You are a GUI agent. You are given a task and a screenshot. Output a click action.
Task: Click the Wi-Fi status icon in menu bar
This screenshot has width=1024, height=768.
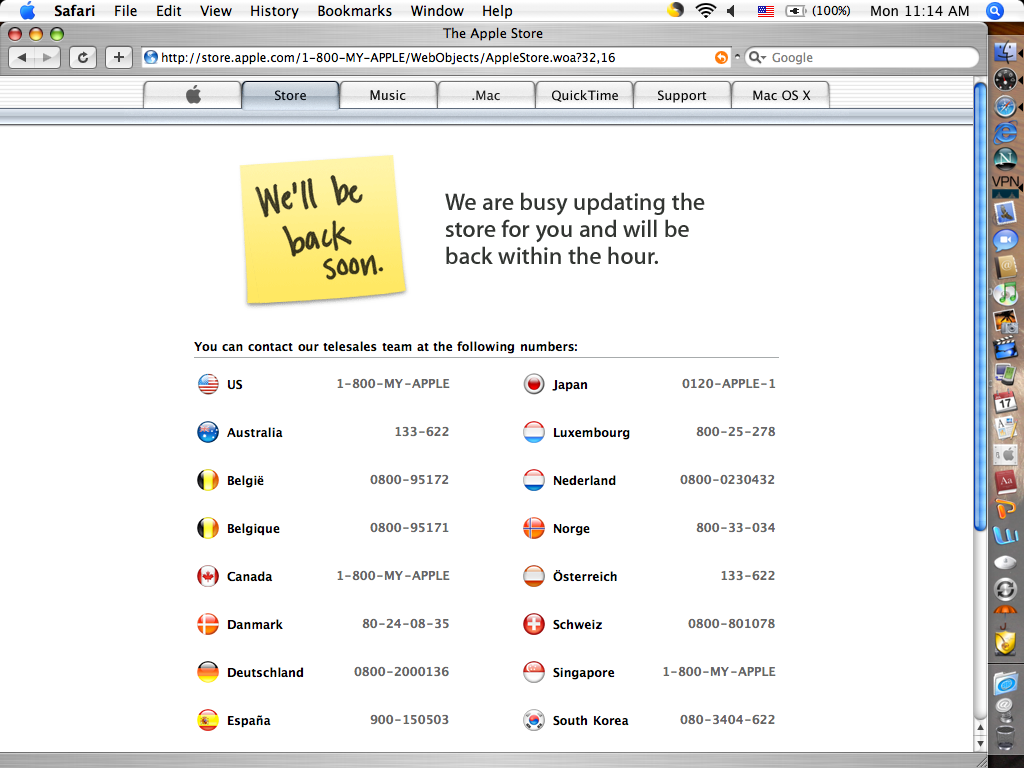[705, 10]
